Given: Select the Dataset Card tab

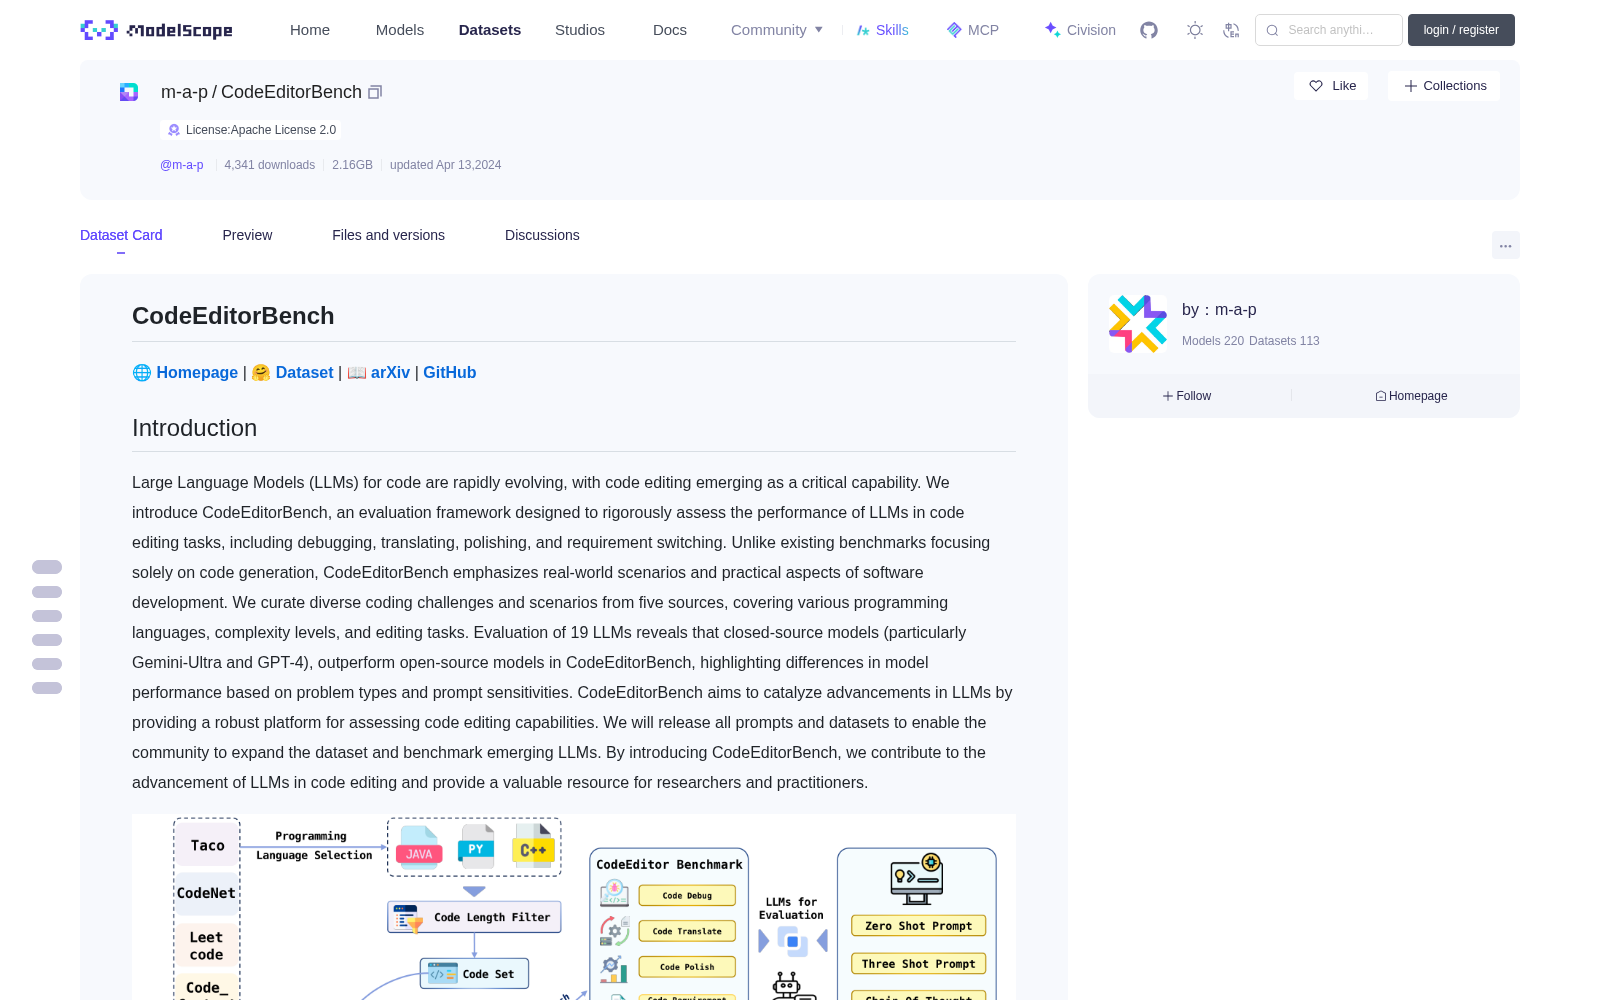Looking at the screenshot, I should point(121,235).
